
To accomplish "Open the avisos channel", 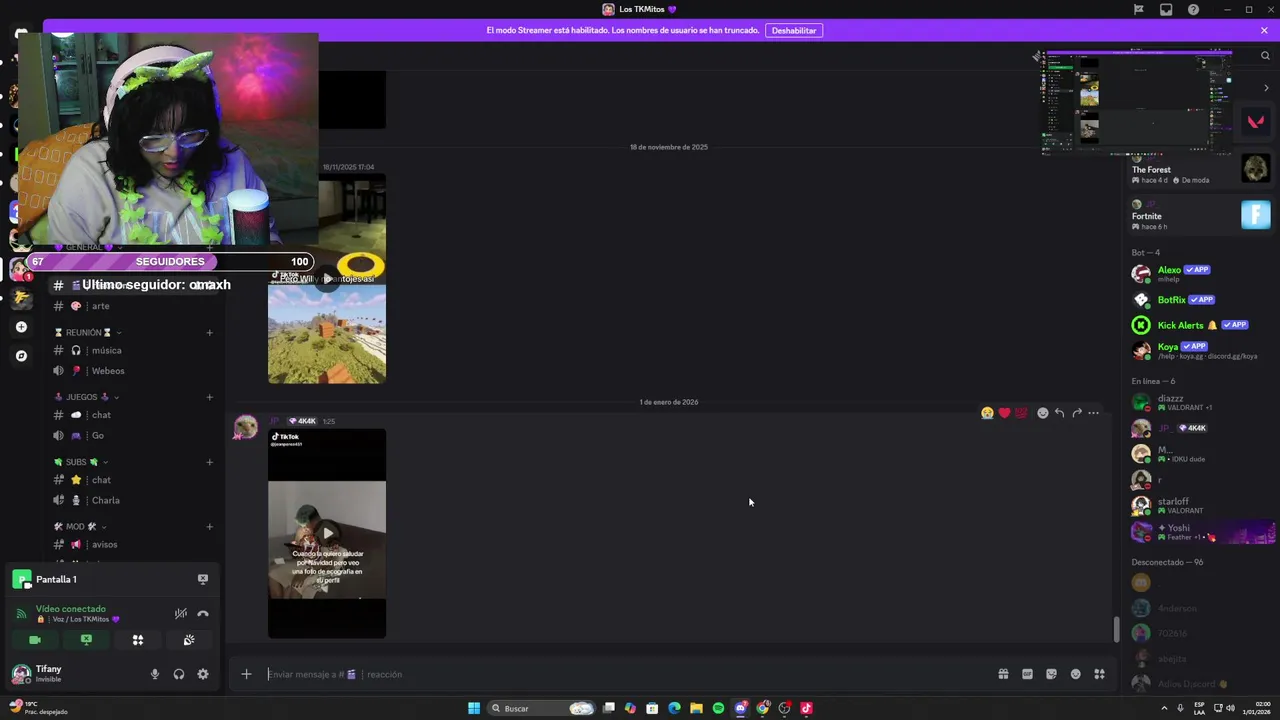I will pyautogui.click(x=133, y=545).
